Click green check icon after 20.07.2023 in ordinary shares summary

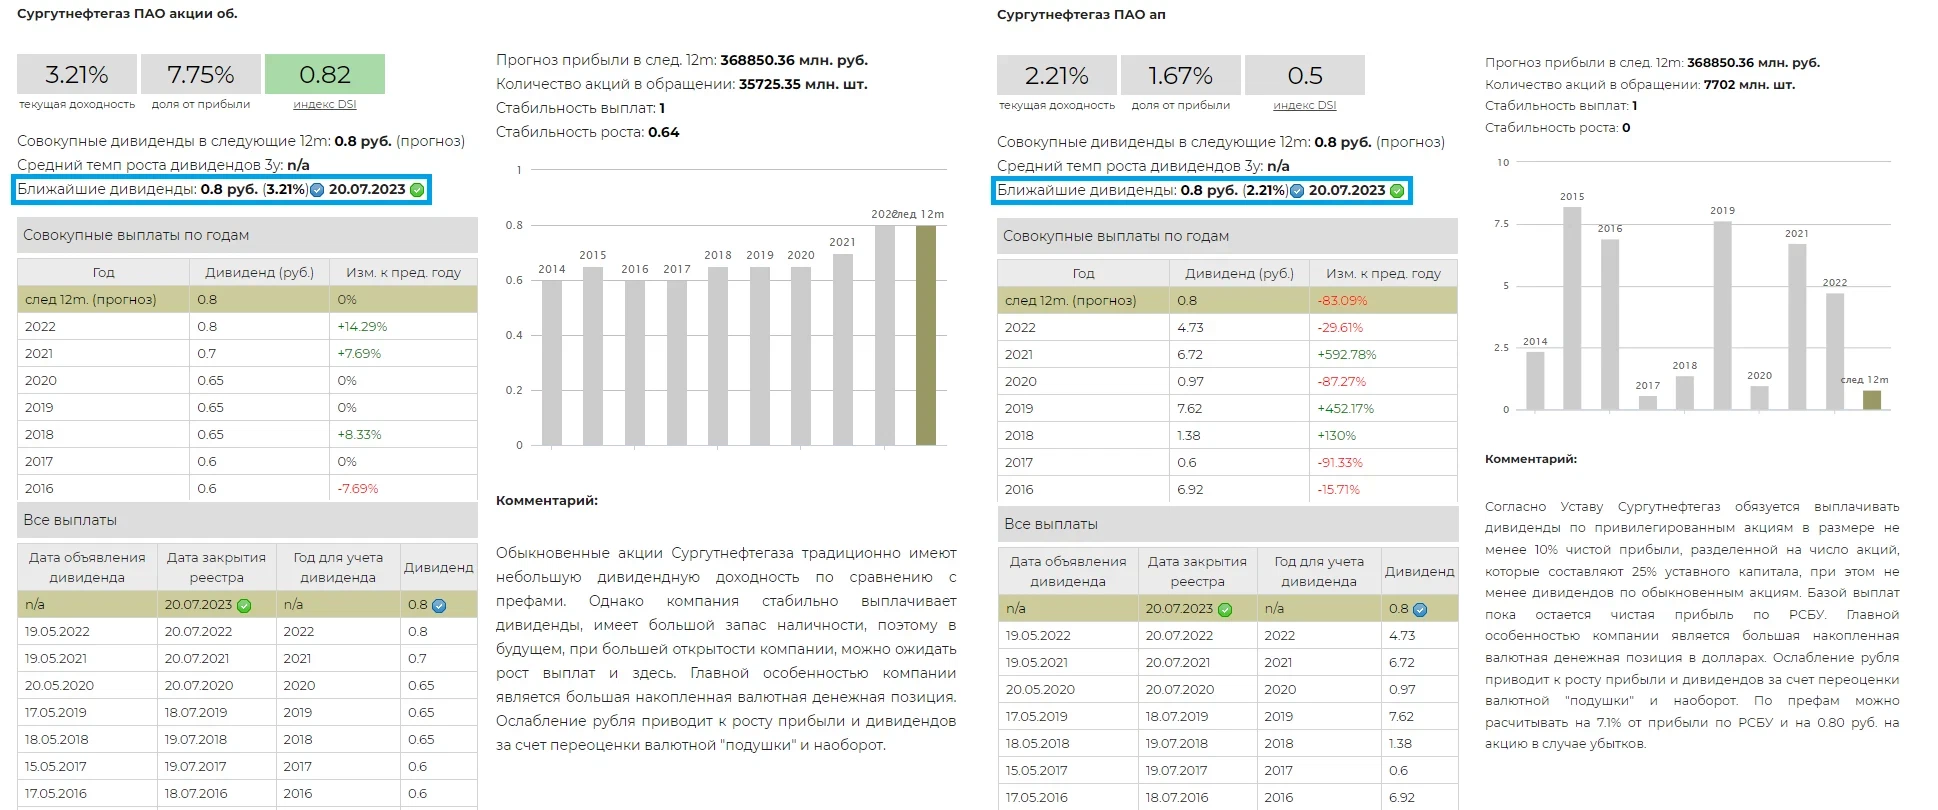click(x=417, y=190)
